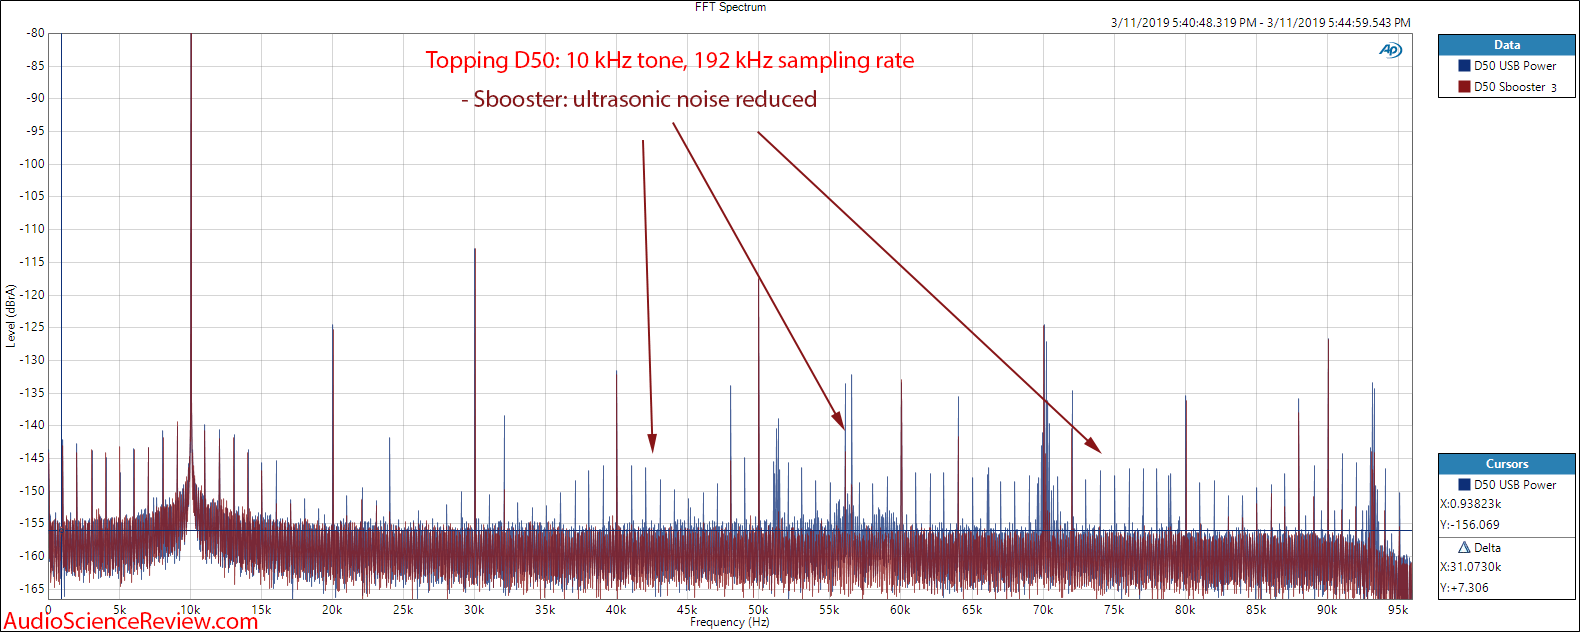
Task: Click the blue swatch in the Cursors panel
Action: click(x=1464, y=485)
